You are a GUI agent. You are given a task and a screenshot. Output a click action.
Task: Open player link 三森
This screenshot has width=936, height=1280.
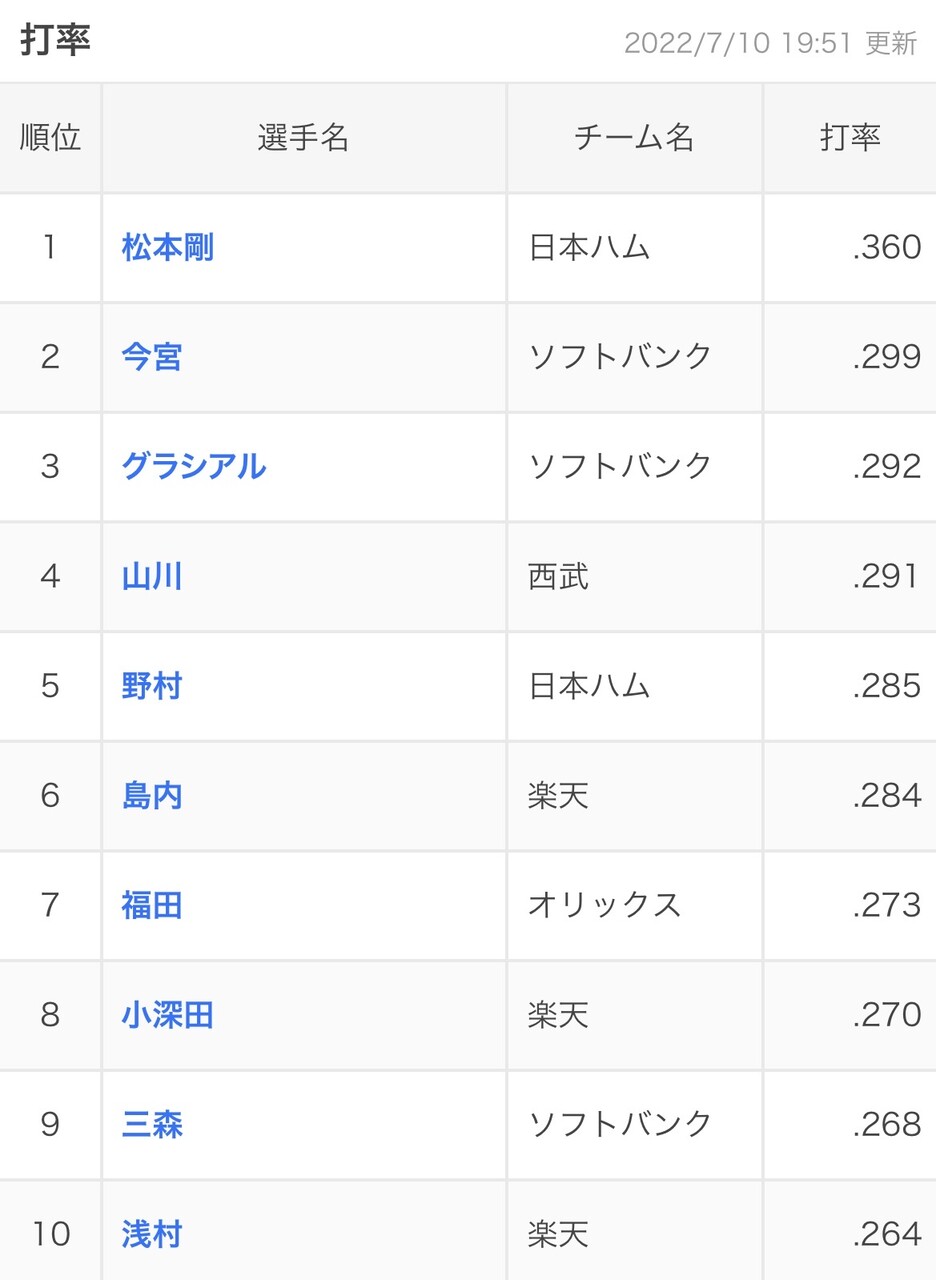point(152,1126)
